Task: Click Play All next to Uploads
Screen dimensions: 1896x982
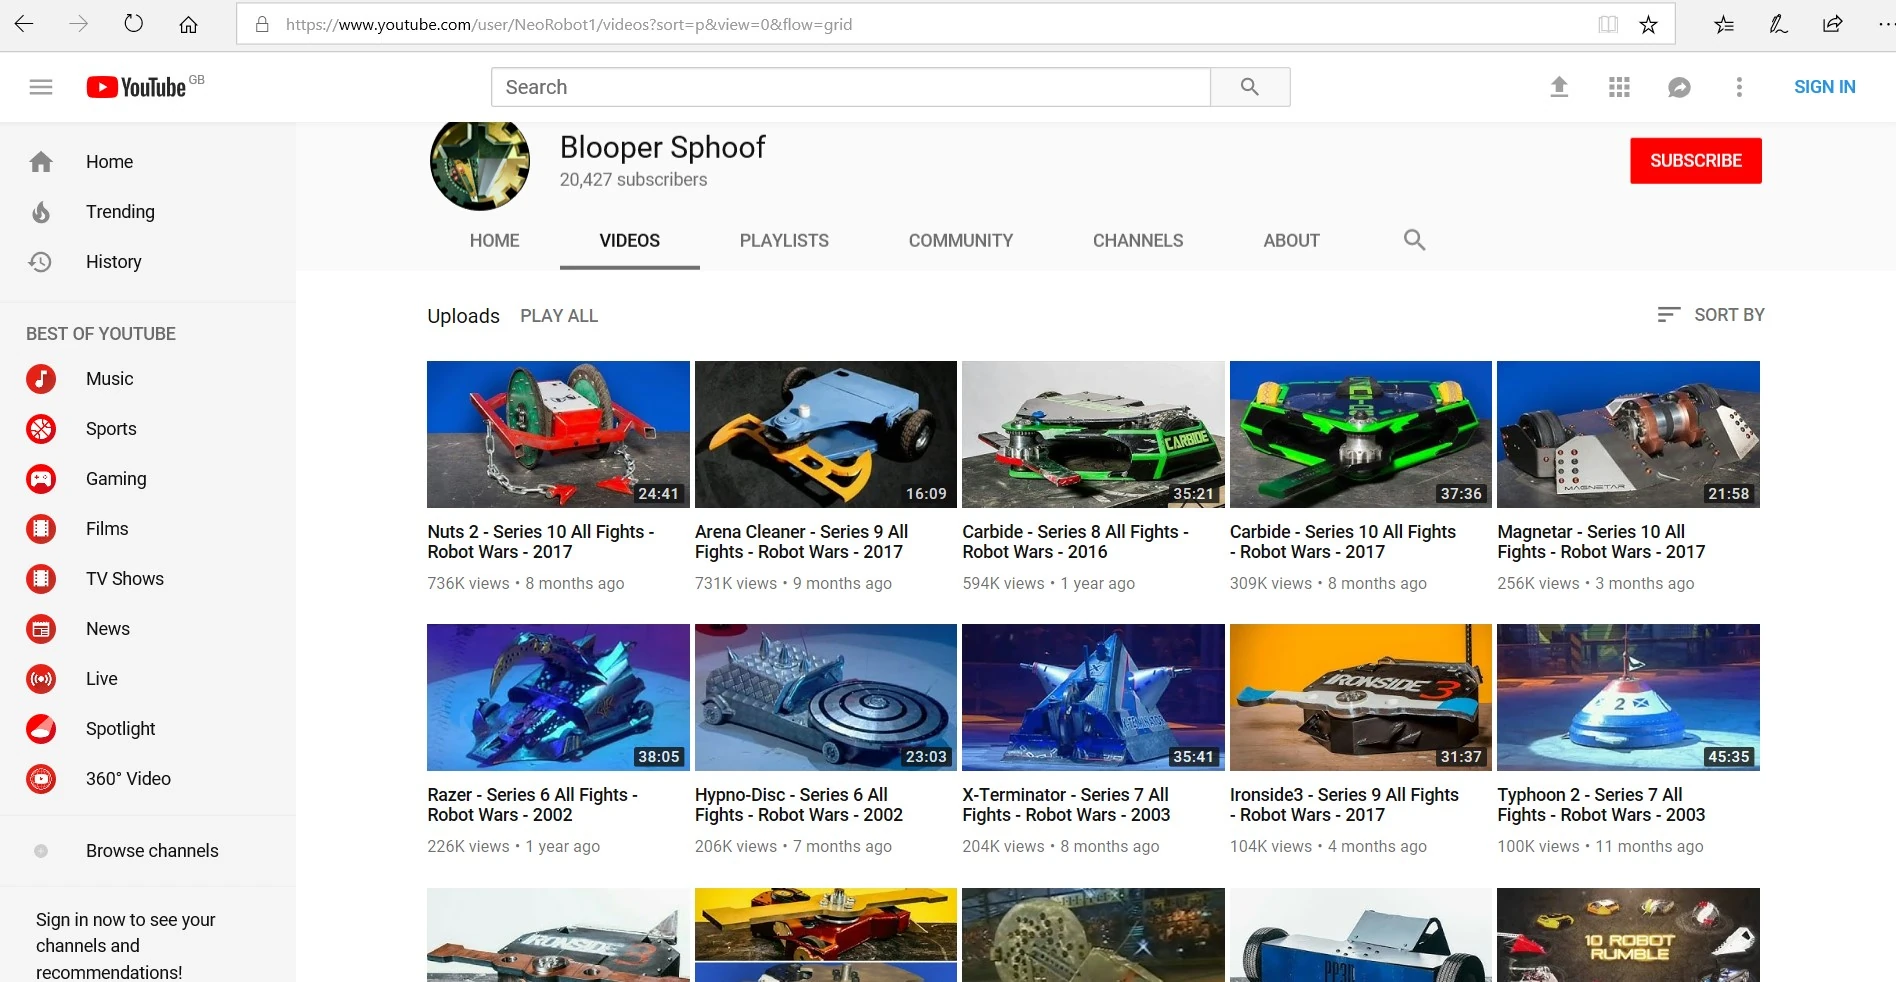Action: click(x=559, y=316)
